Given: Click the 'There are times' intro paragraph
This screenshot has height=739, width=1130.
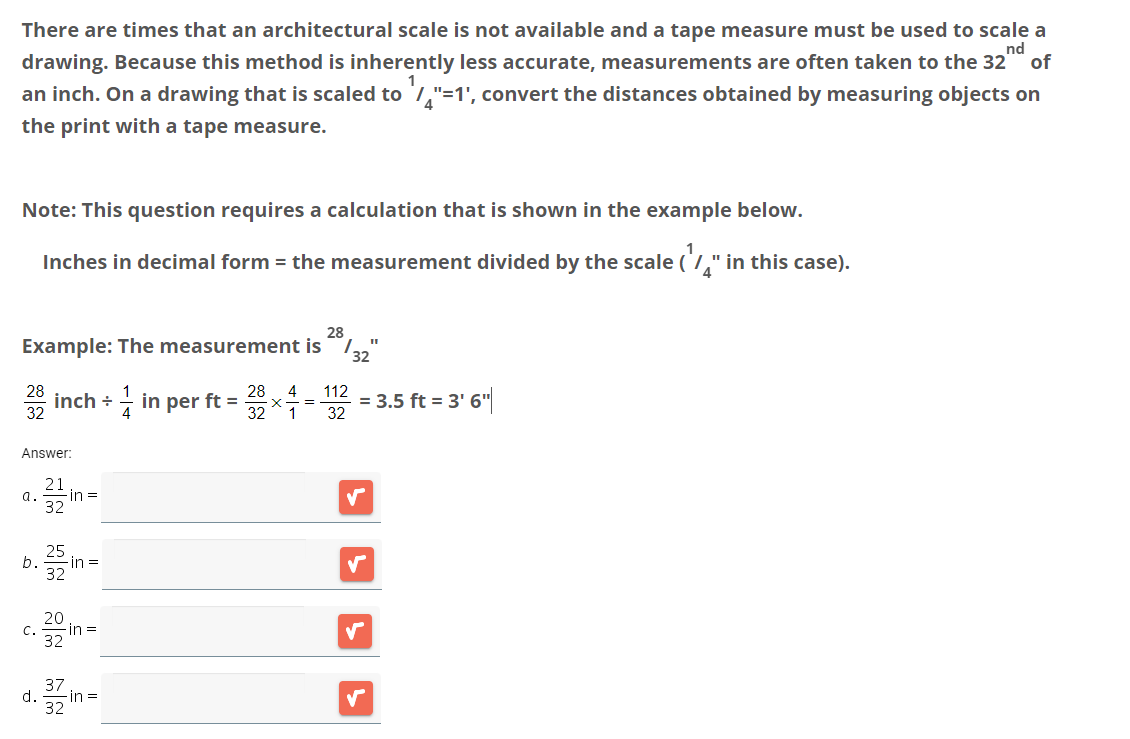Looking at the screenshot, I should [536, 78].
